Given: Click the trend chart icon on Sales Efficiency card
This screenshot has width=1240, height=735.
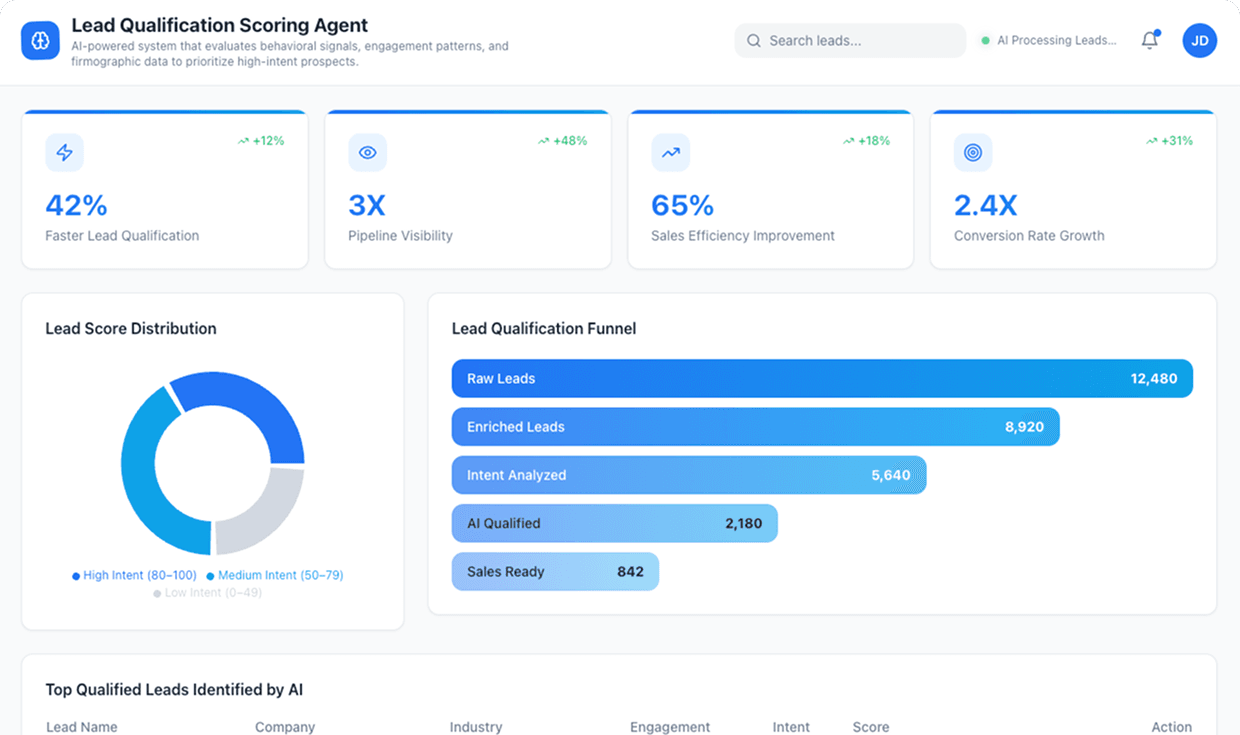Looking at the screenshot, I should [x=670, y=152].
